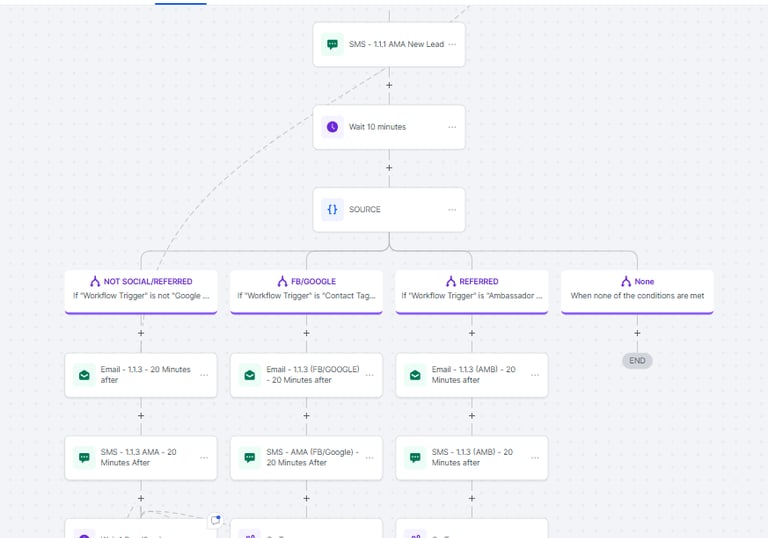Add step below SMS 1.1.1 AMA New Lead
768x538 pixels.
(389, 85)
